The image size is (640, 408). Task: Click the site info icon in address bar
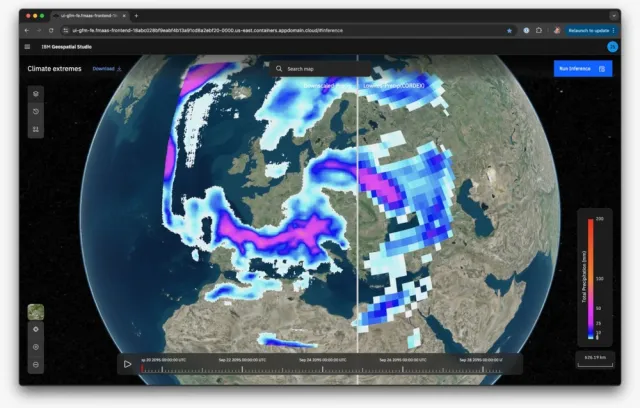point(65,31)
